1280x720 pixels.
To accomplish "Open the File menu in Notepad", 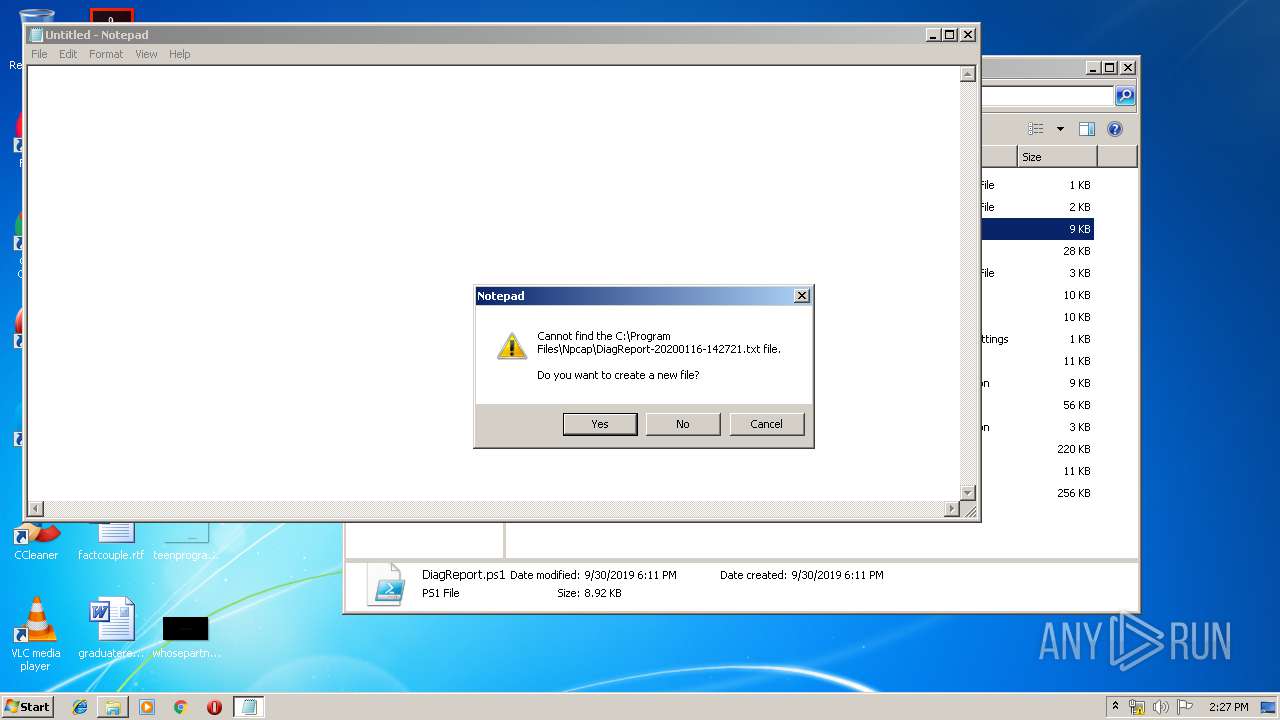I will (39, 54).
